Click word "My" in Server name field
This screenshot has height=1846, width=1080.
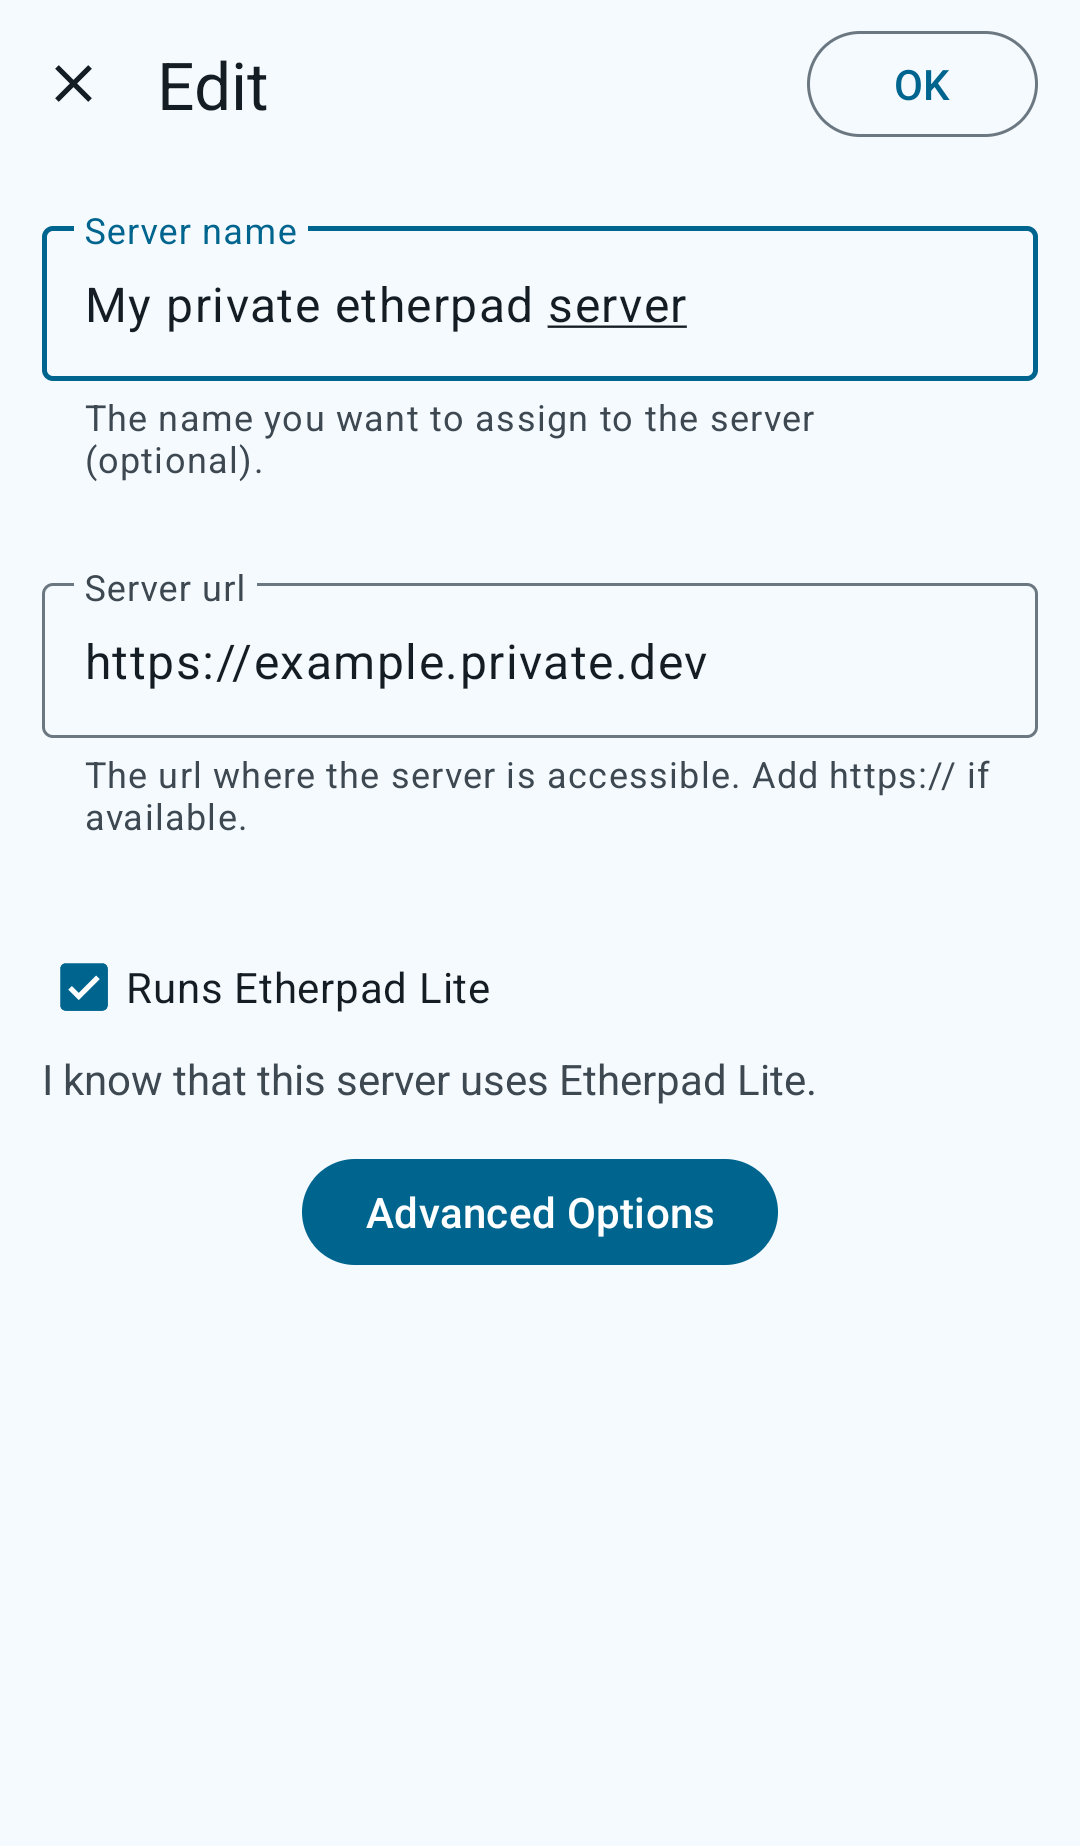(117, 306)
